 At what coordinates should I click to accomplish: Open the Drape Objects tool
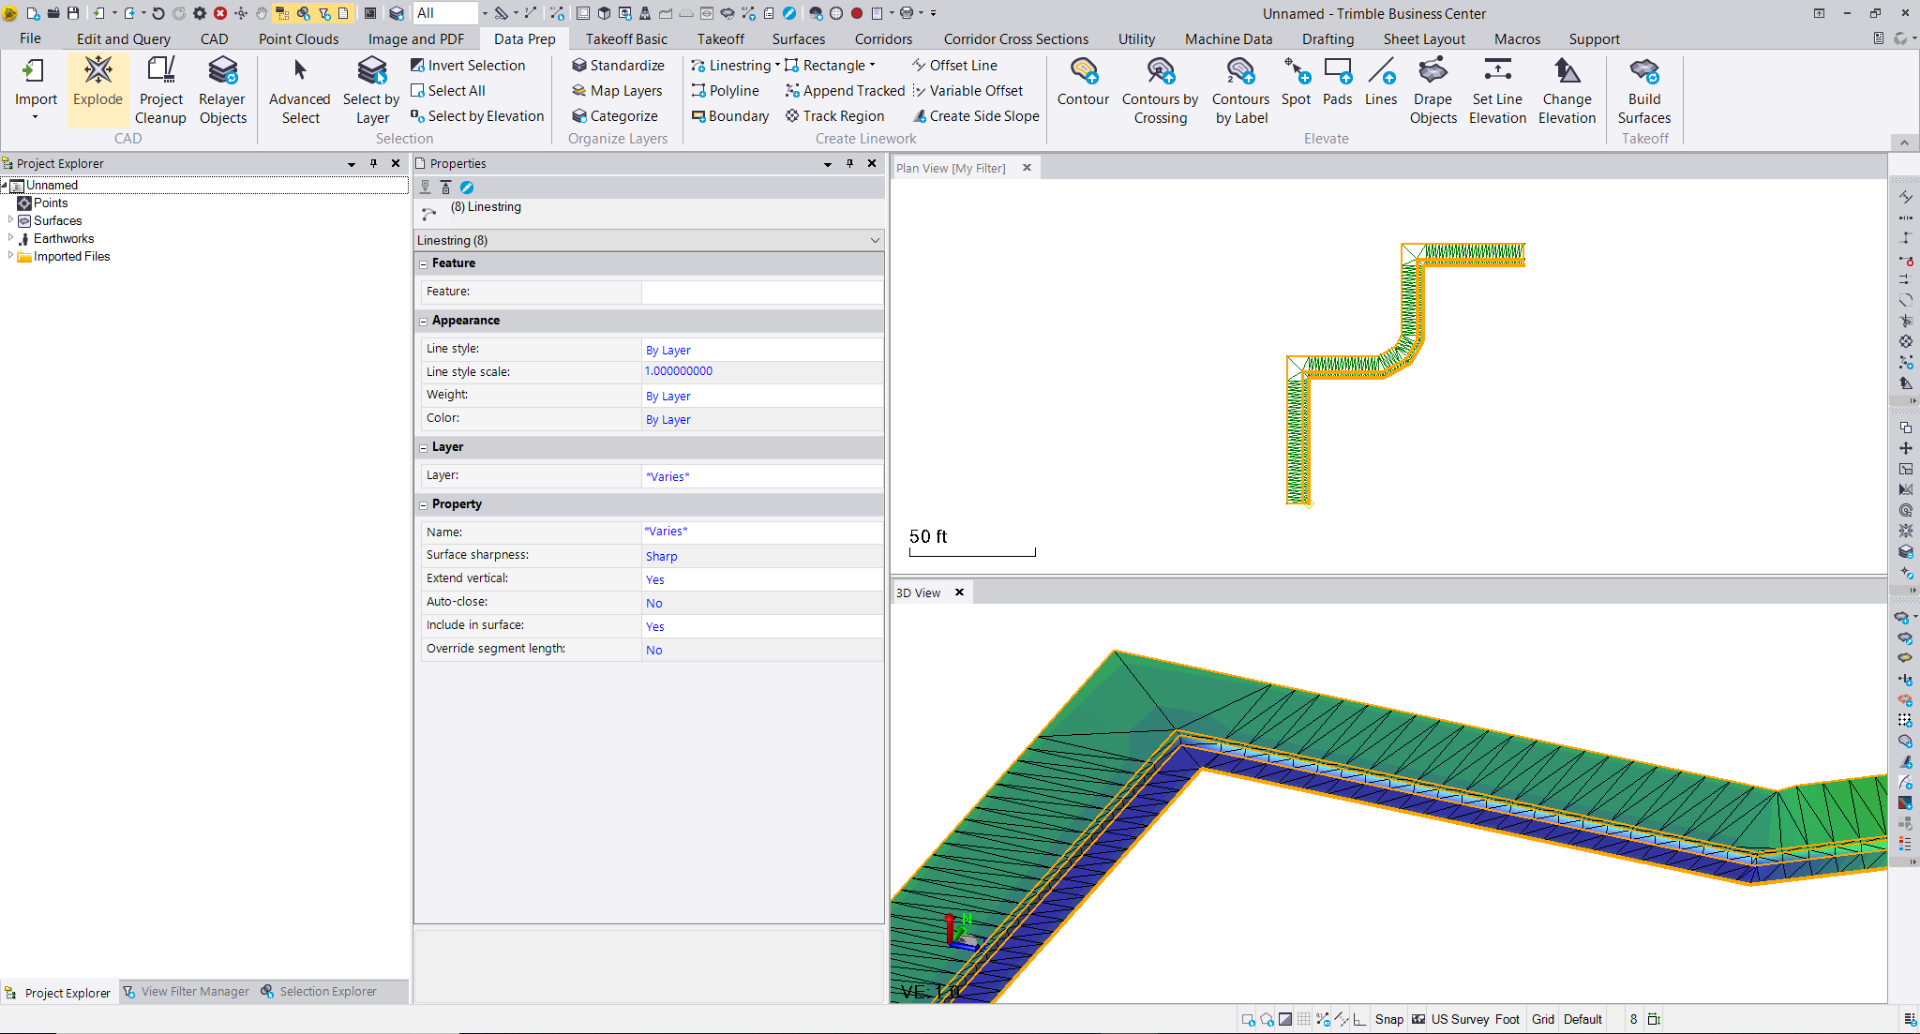1432,88
